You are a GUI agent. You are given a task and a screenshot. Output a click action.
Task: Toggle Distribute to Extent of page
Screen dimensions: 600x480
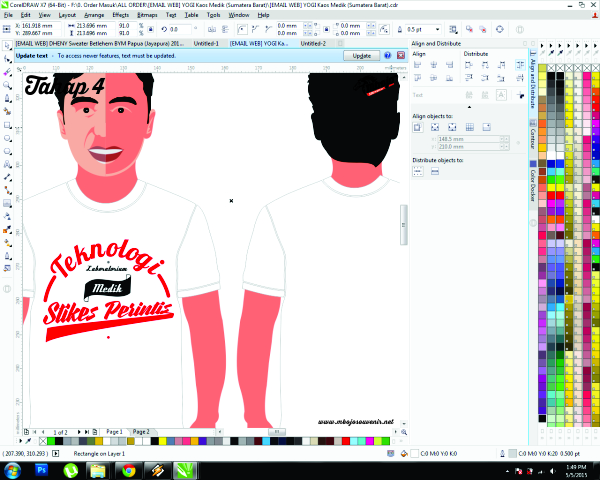click(435, 171)
